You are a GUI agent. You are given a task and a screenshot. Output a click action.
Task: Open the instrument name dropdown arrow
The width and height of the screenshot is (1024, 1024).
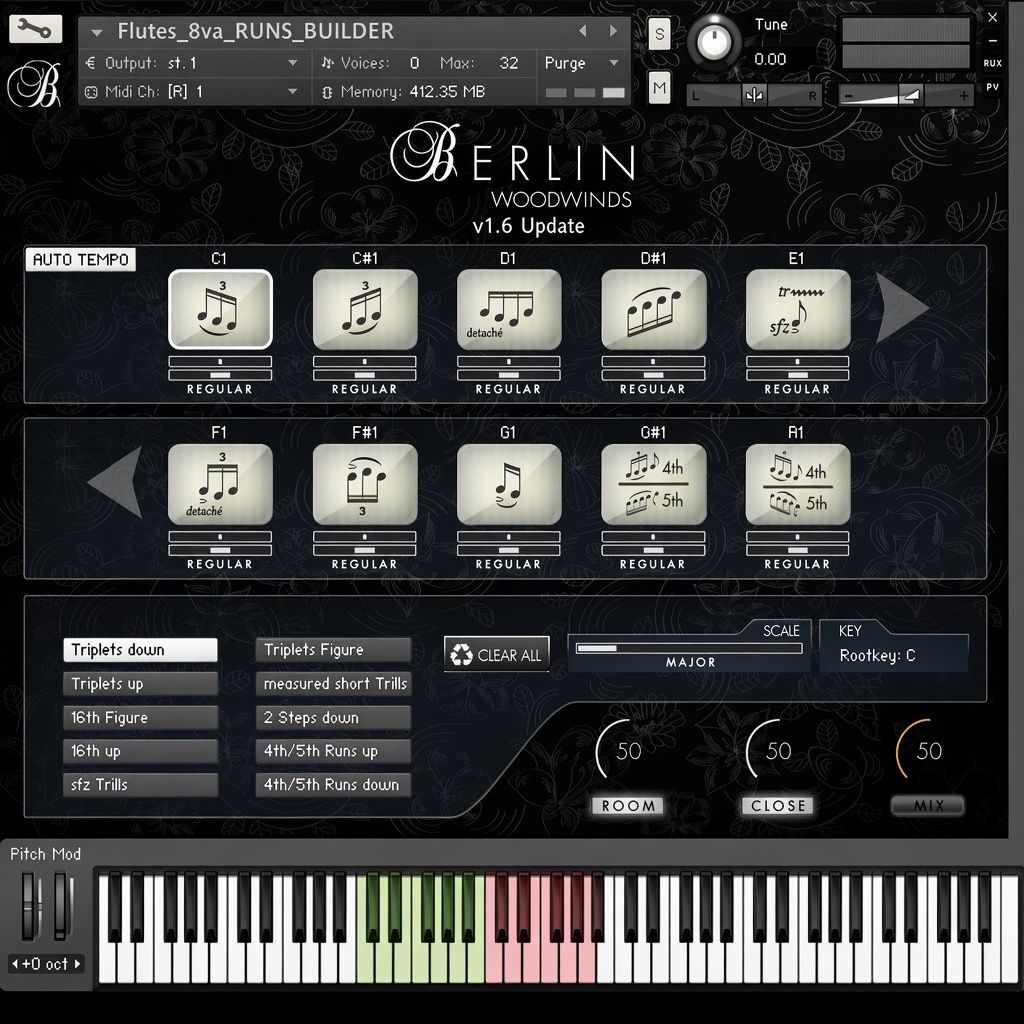click(97, 32)
